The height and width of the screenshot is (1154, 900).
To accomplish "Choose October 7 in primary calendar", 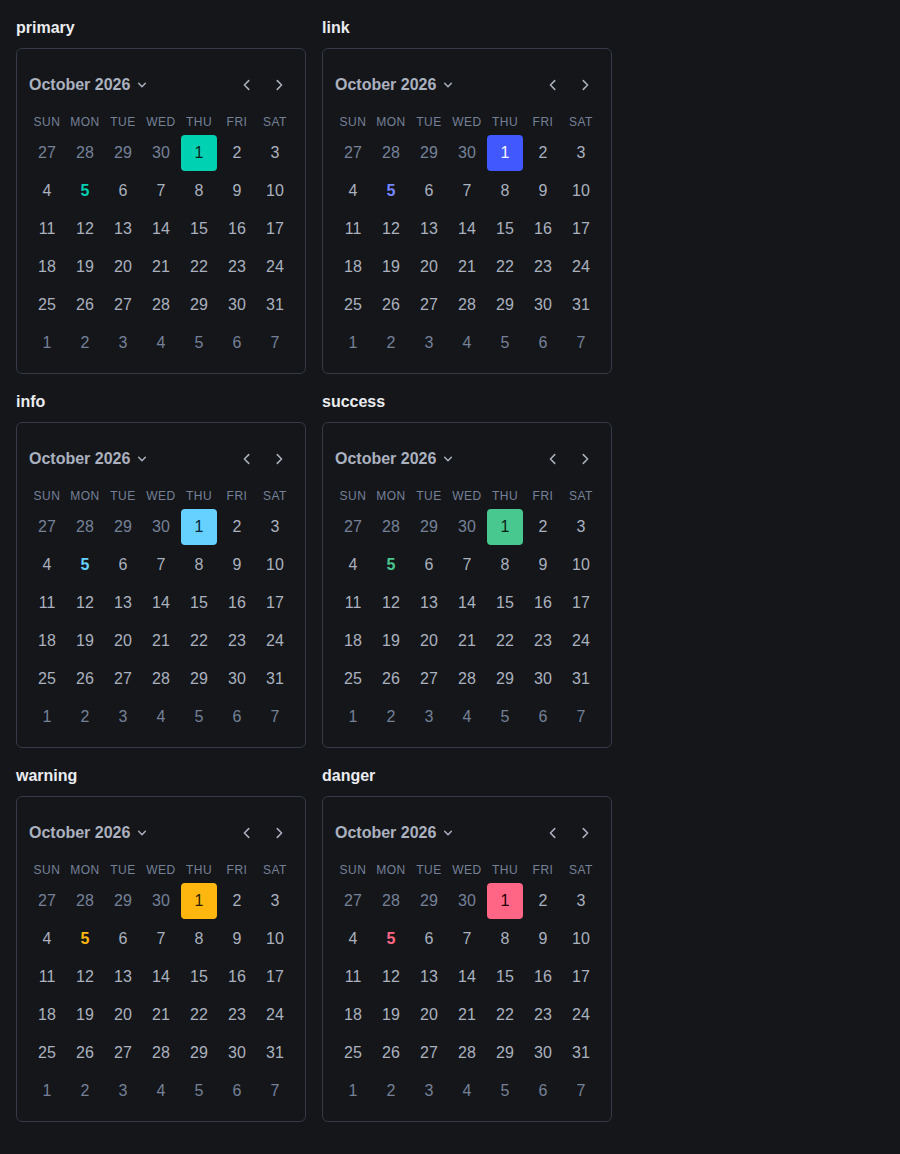I will point(160,191).
